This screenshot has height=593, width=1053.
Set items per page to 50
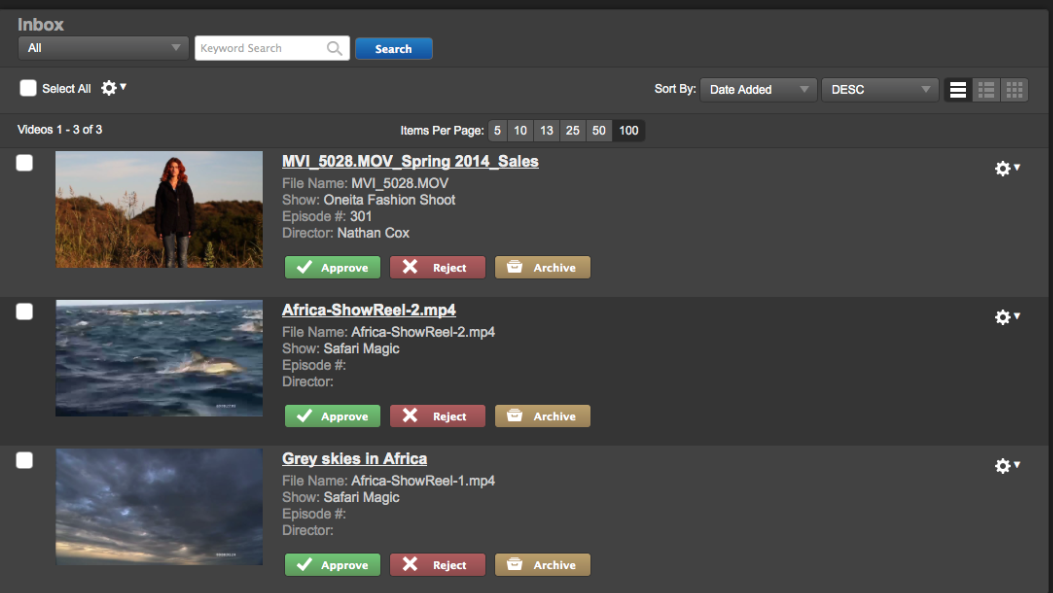(x=598, y=131)
